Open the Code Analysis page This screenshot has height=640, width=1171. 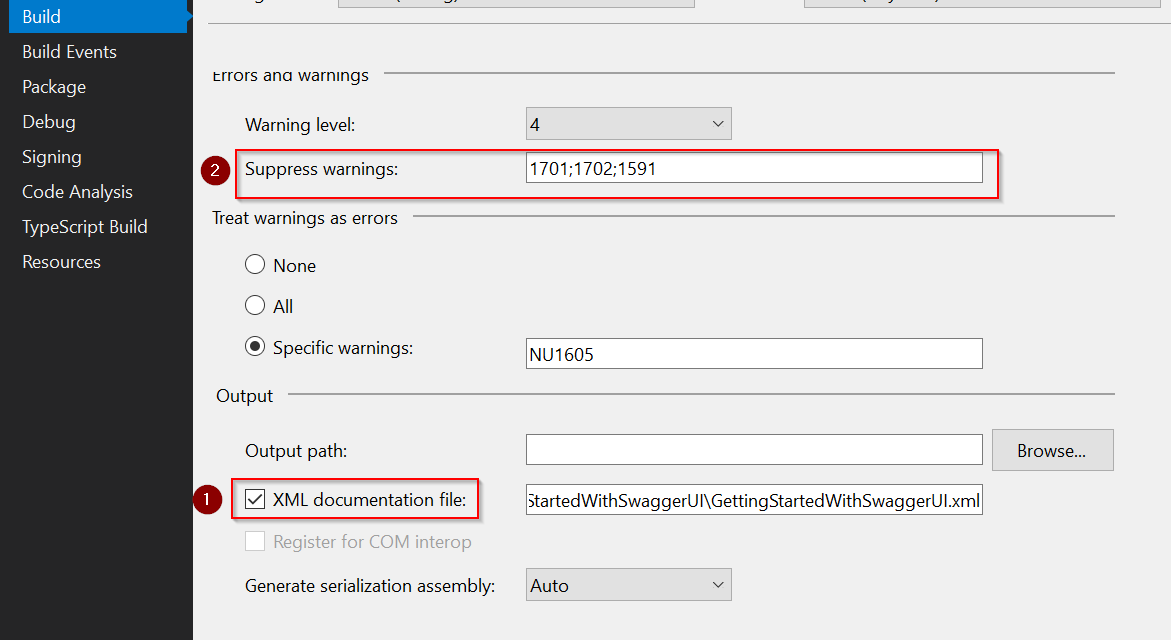coord(77,192)
